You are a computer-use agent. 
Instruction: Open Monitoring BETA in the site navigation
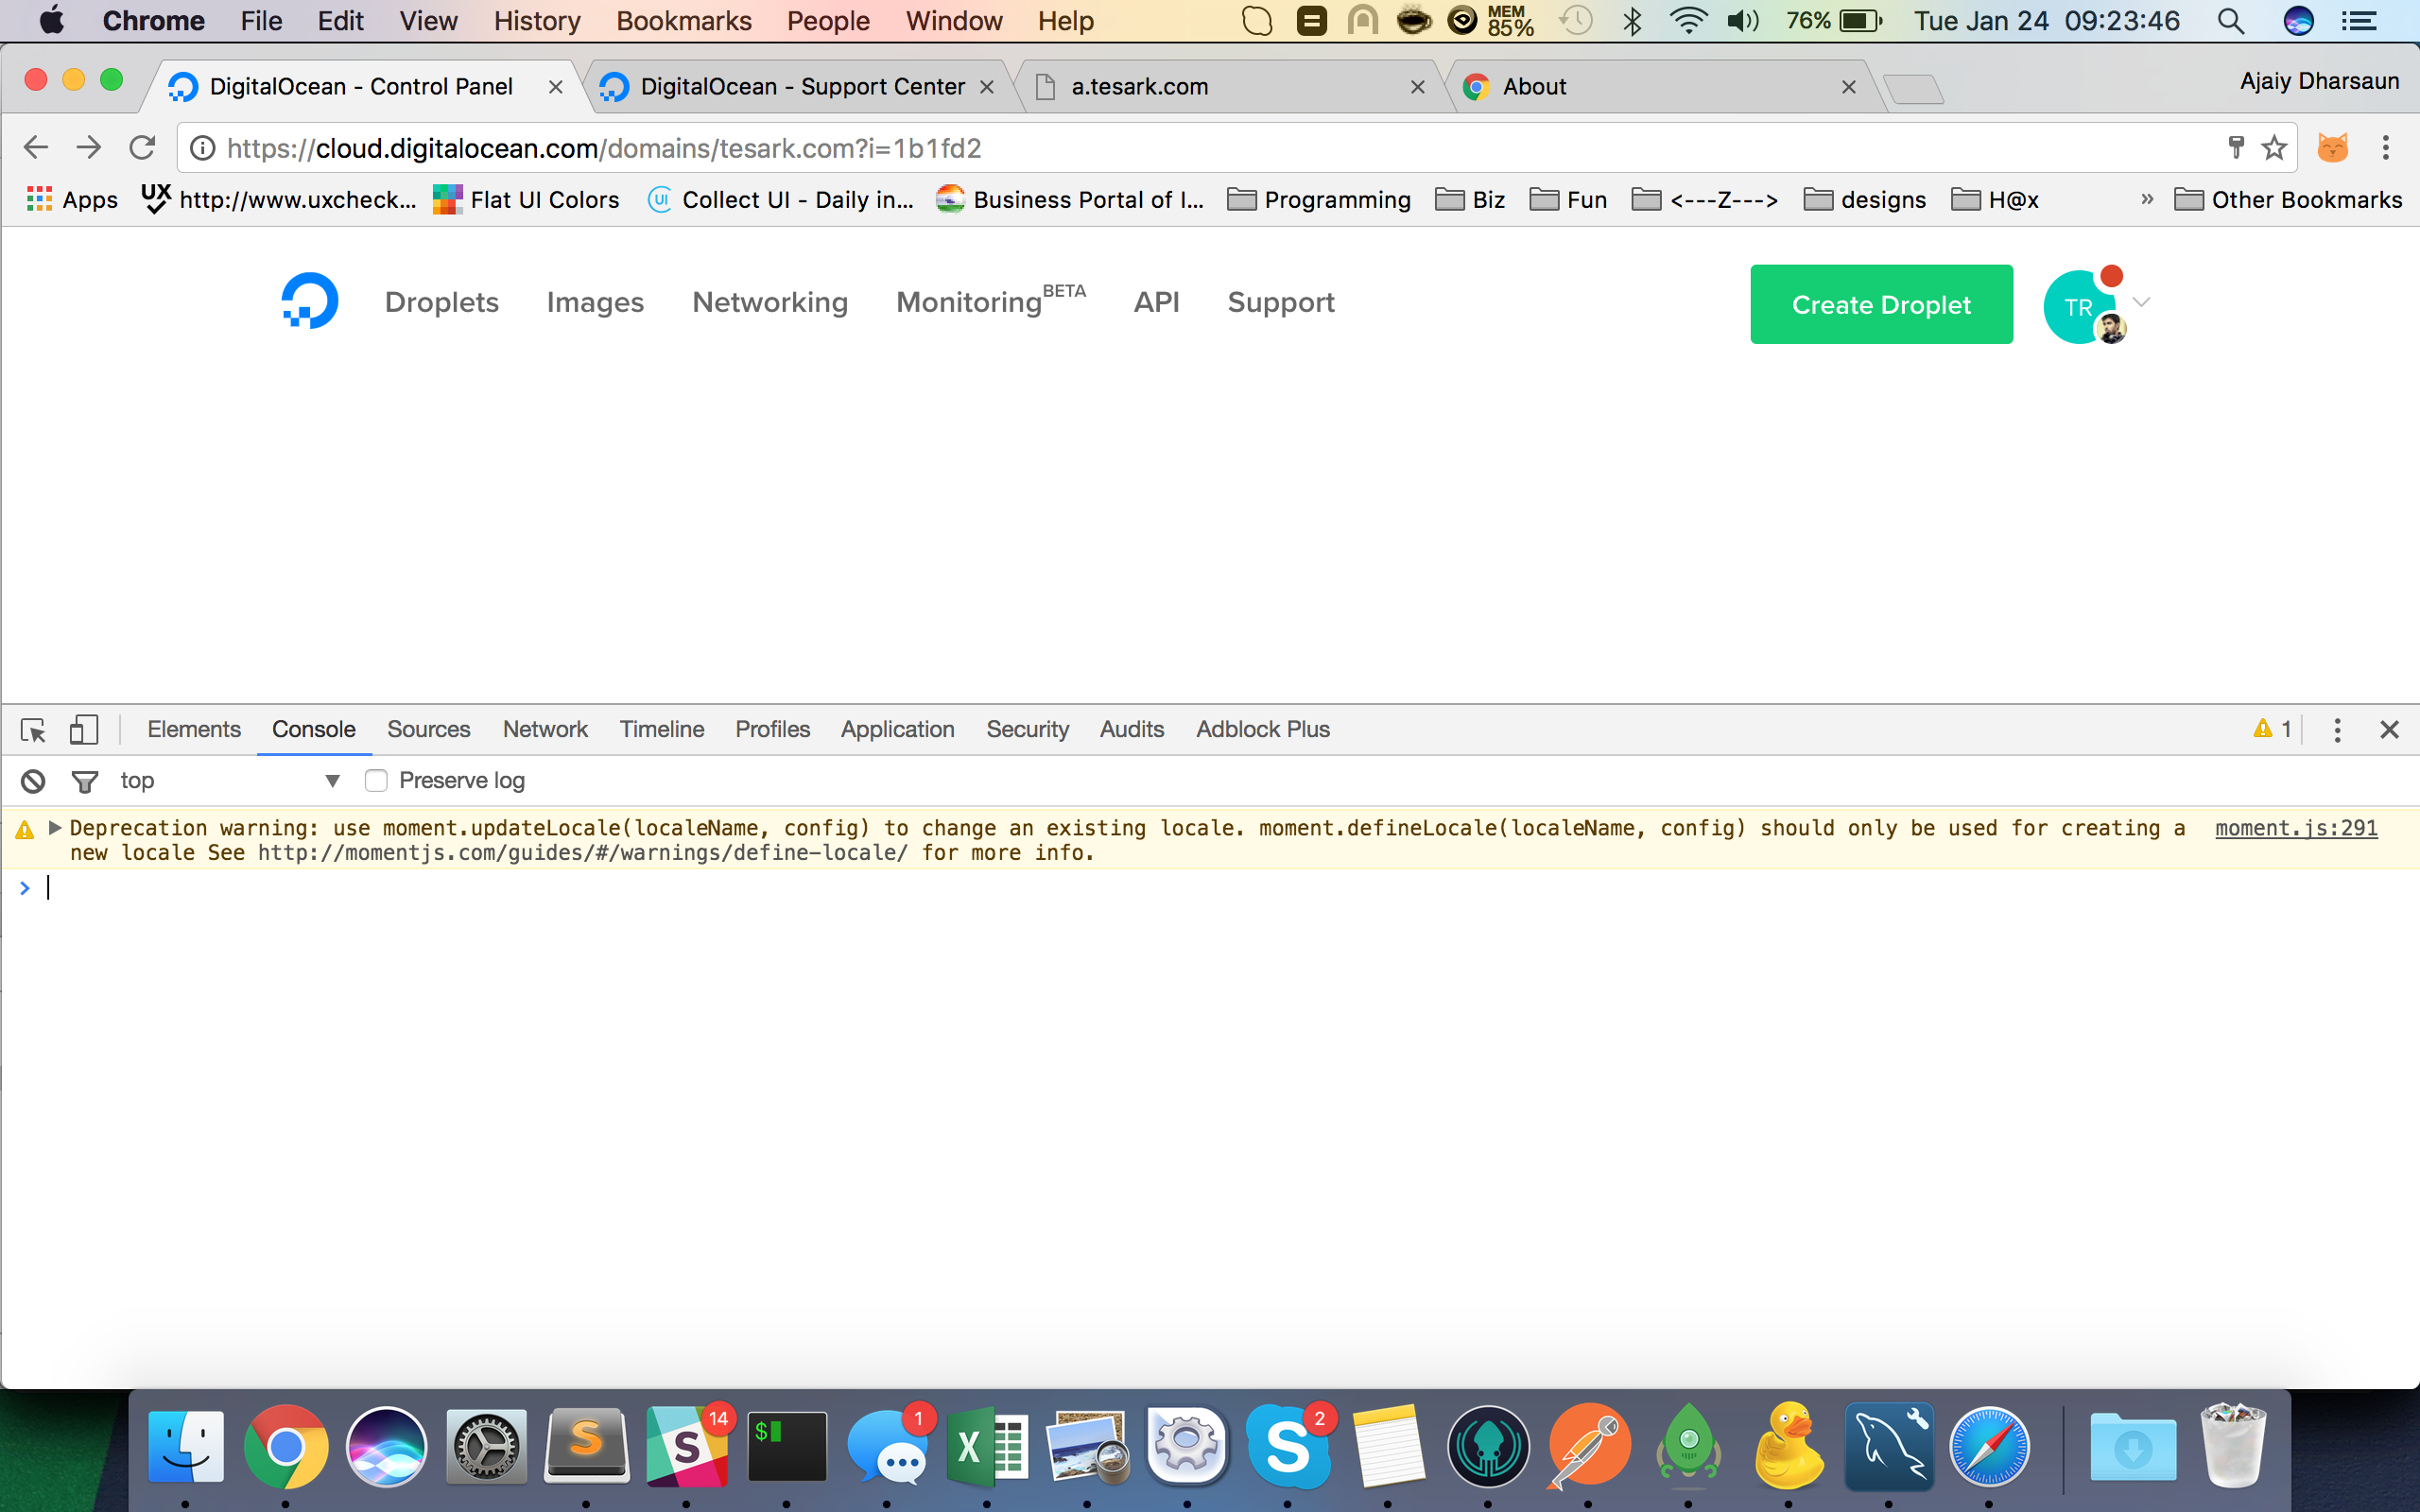coord(990,300)
